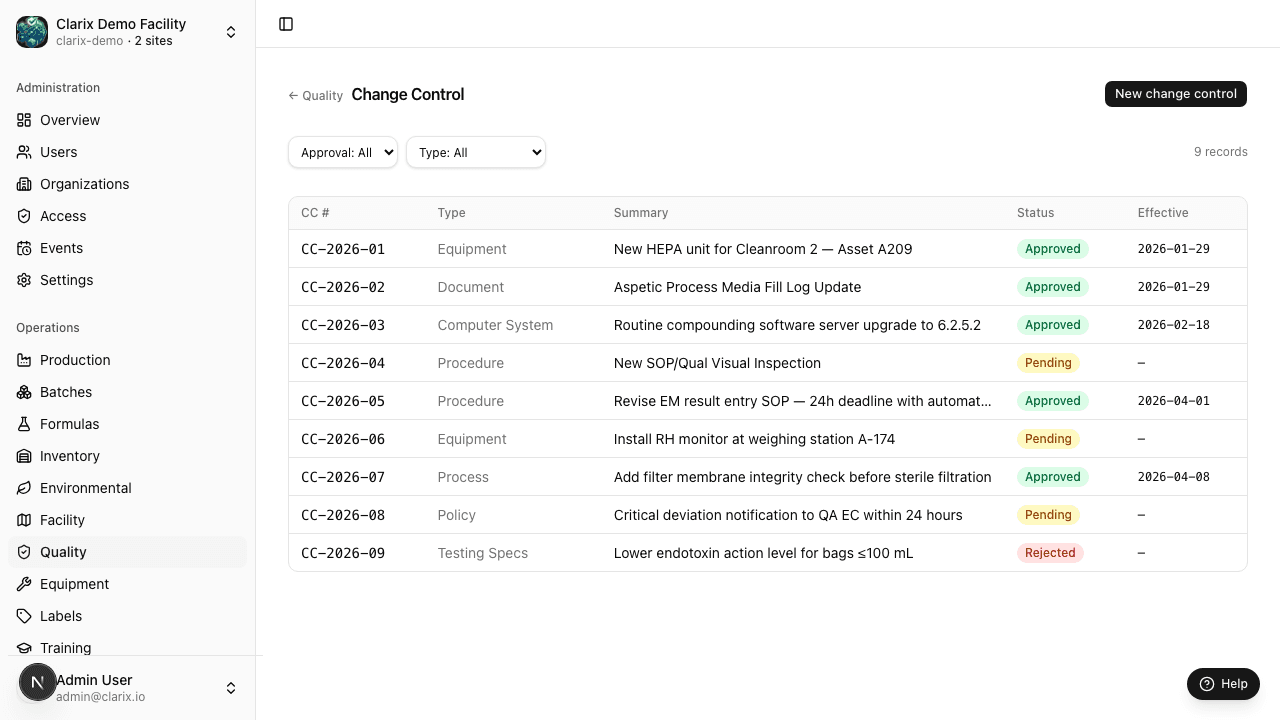The width and height of the screenshot is (1280, 720).
Task: Click the Summary column header
Action: [641, 213]
